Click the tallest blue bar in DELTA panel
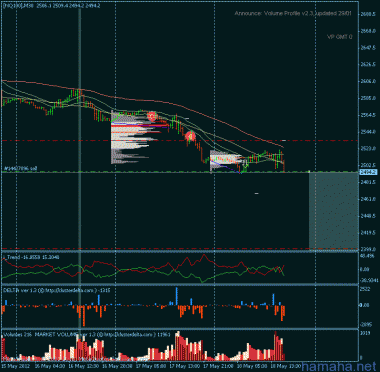Screen dimensions: 380x372 [177, 296]
